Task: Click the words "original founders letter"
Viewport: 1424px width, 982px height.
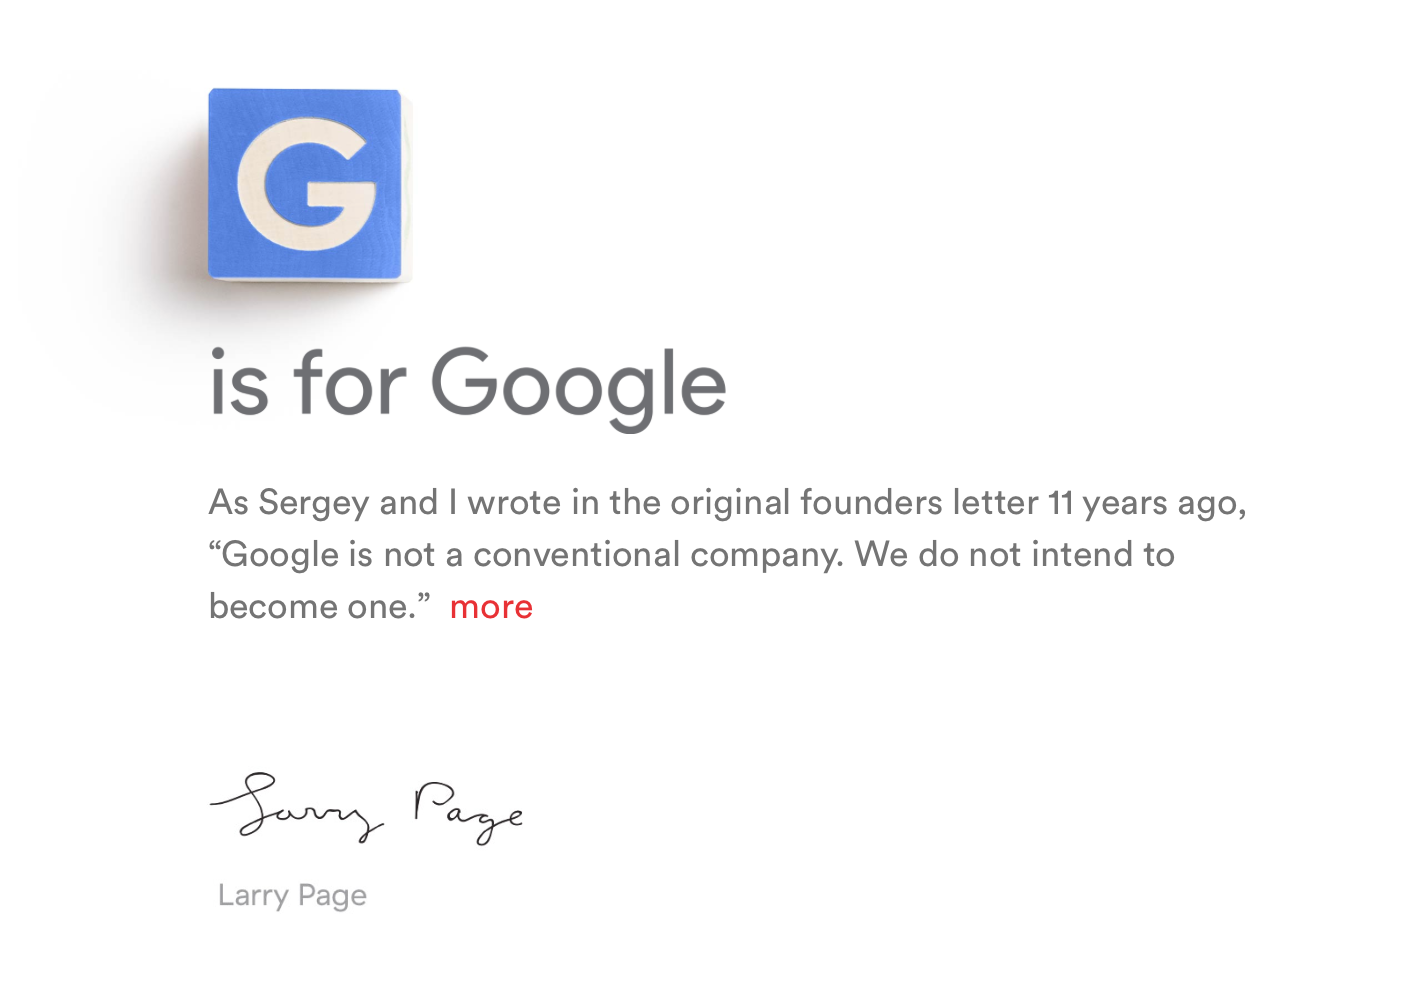Action: [854, 502]
